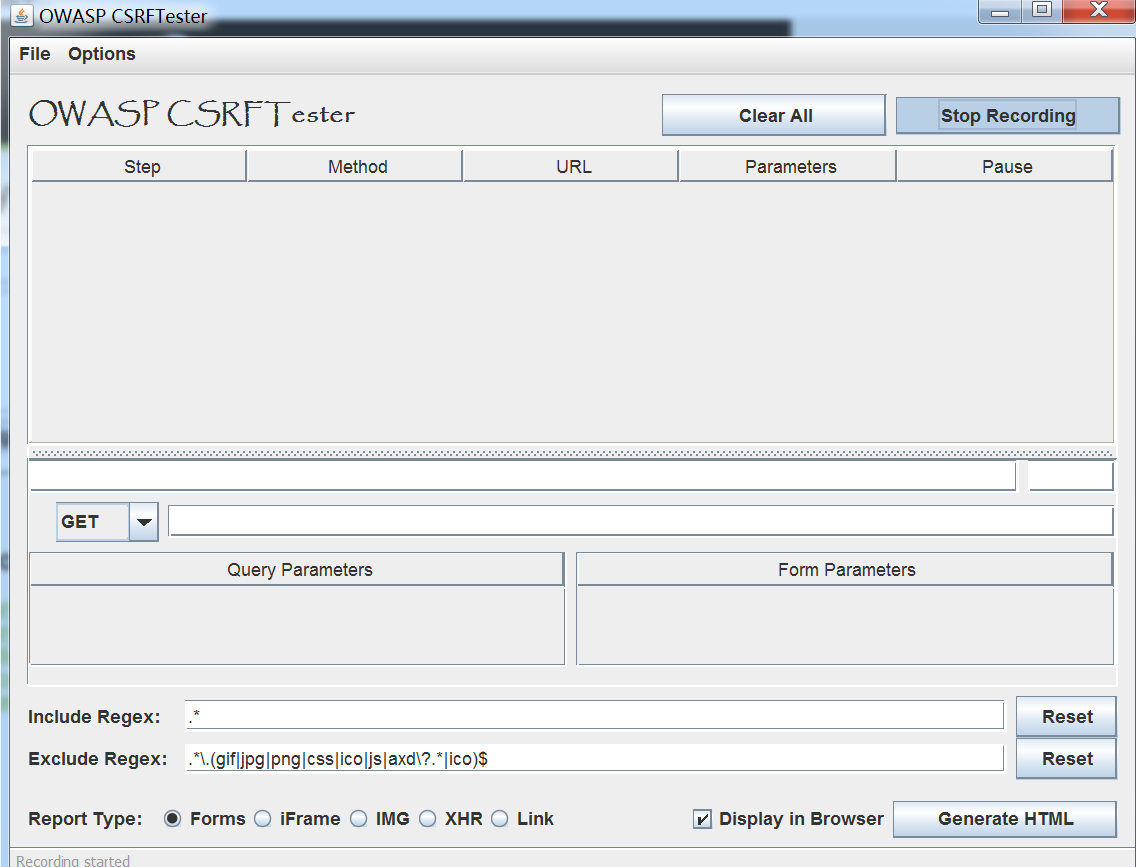This screenshot has height=867, width=1136.
Task: Click the Form Parameters header
Action: click(x=845, y=569)
